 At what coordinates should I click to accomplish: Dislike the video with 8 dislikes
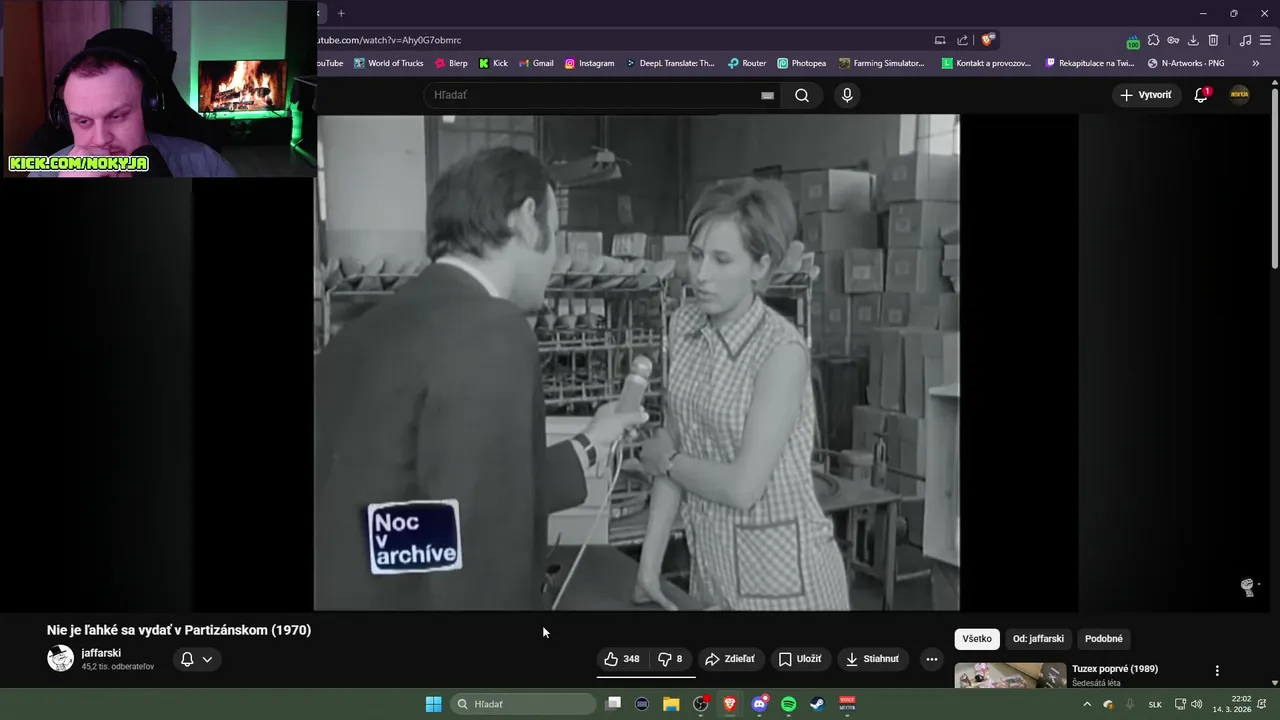point(670,659)
